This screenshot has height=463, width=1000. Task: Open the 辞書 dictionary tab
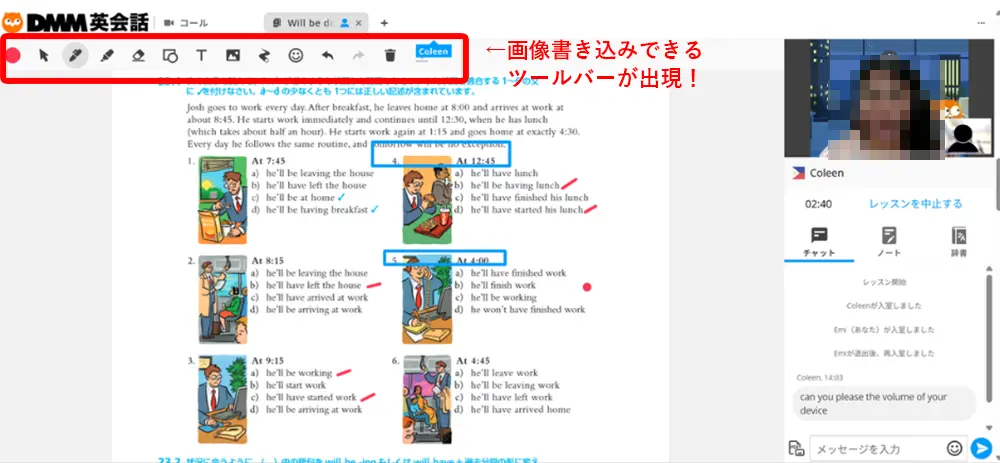point(958,241)
